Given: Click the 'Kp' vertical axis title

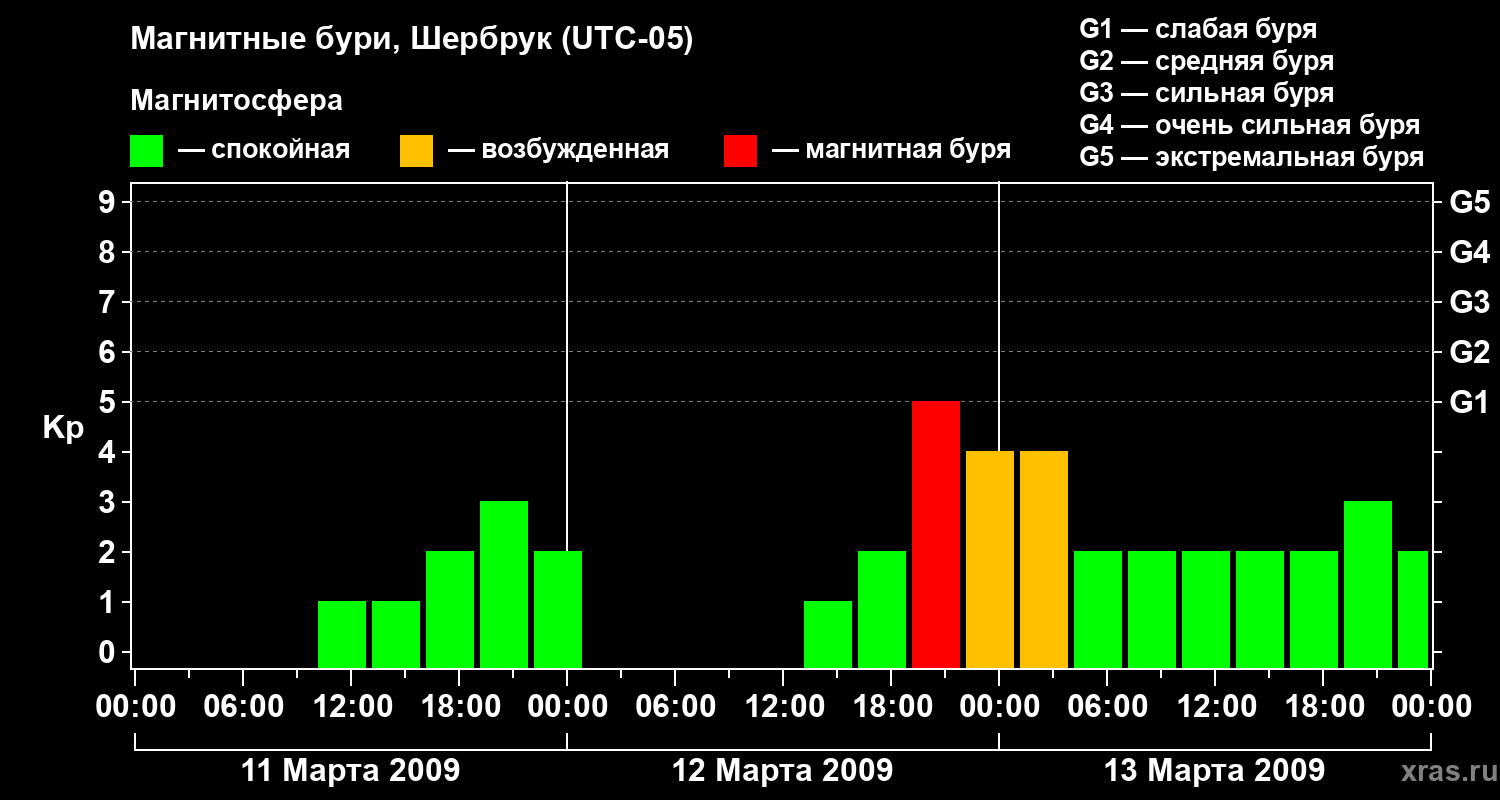Looking at the screenshot, I should tap(63, 428).
